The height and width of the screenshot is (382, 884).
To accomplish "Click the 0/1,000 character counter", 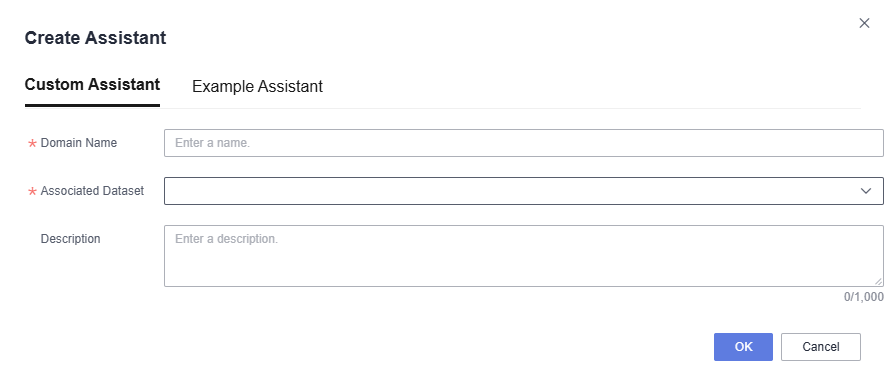I will [x=863, y=297].
